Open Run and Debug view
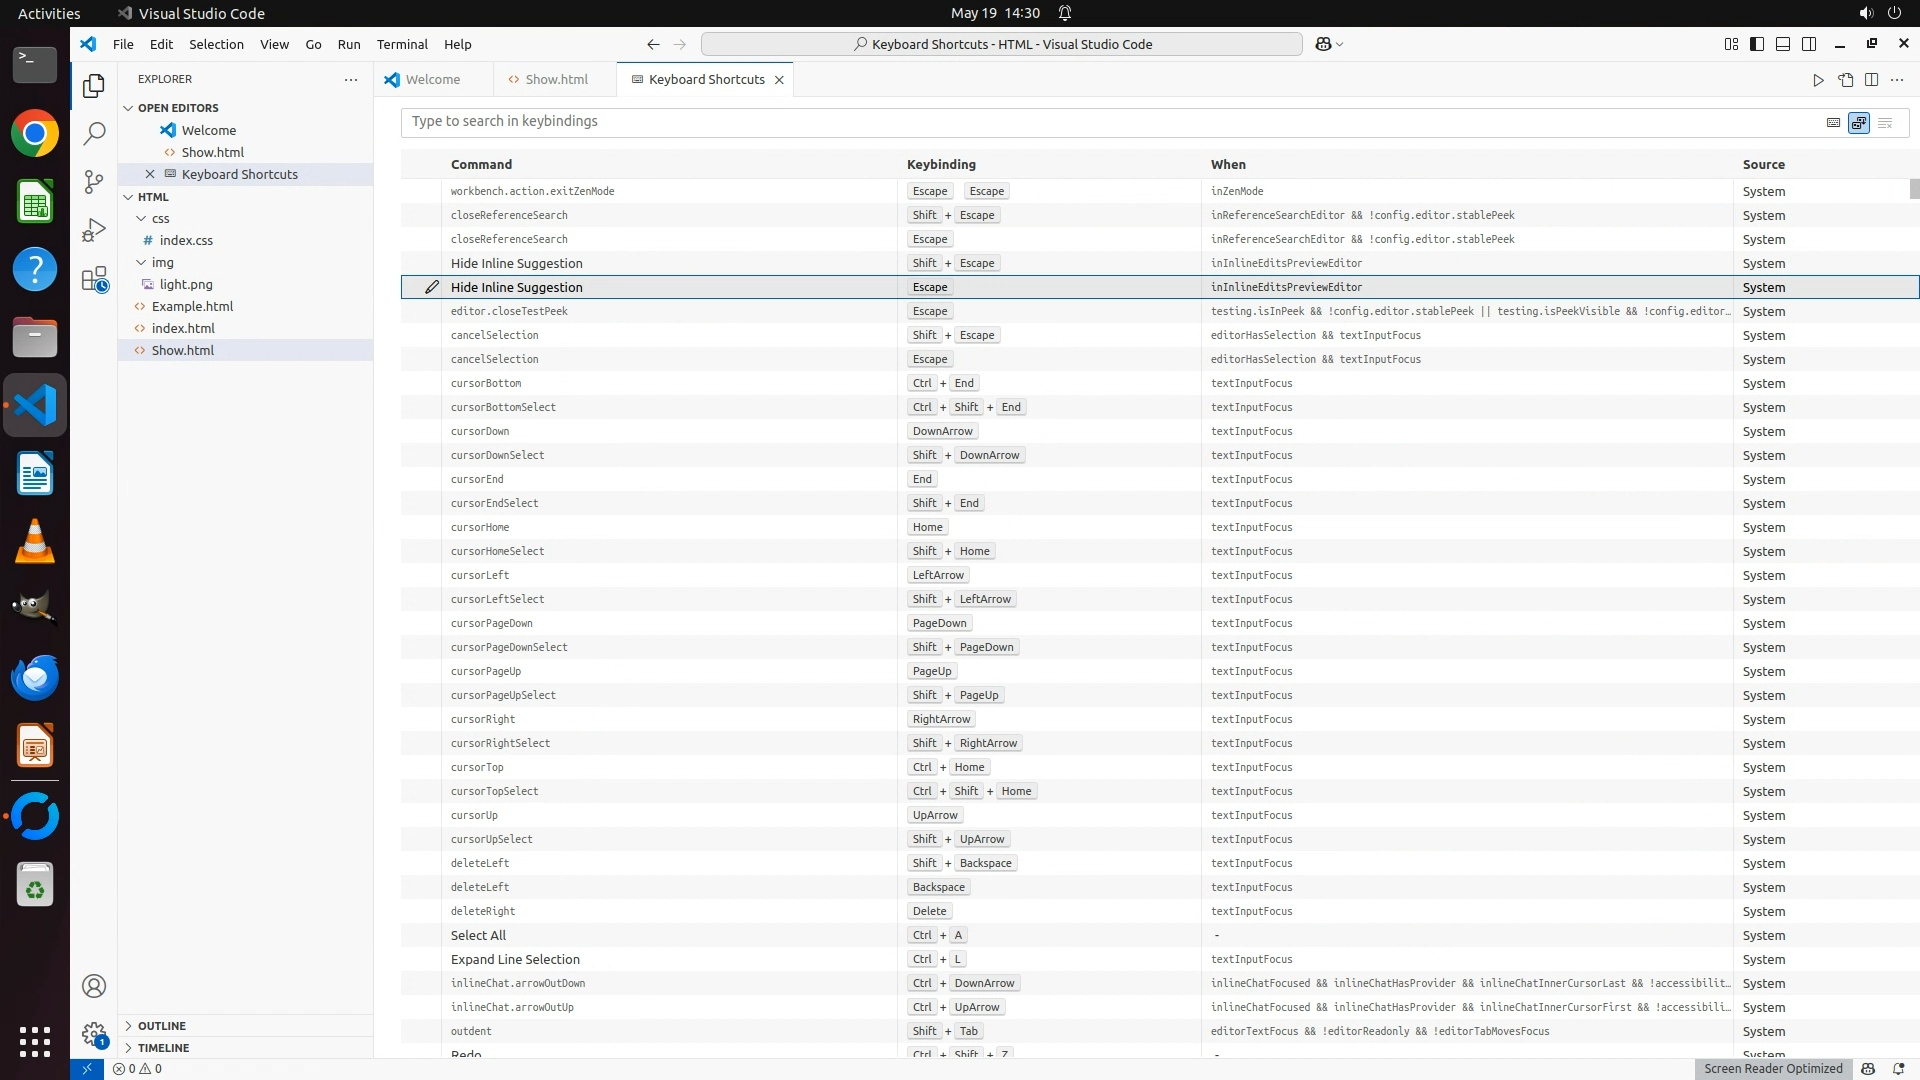 [94, 230]
